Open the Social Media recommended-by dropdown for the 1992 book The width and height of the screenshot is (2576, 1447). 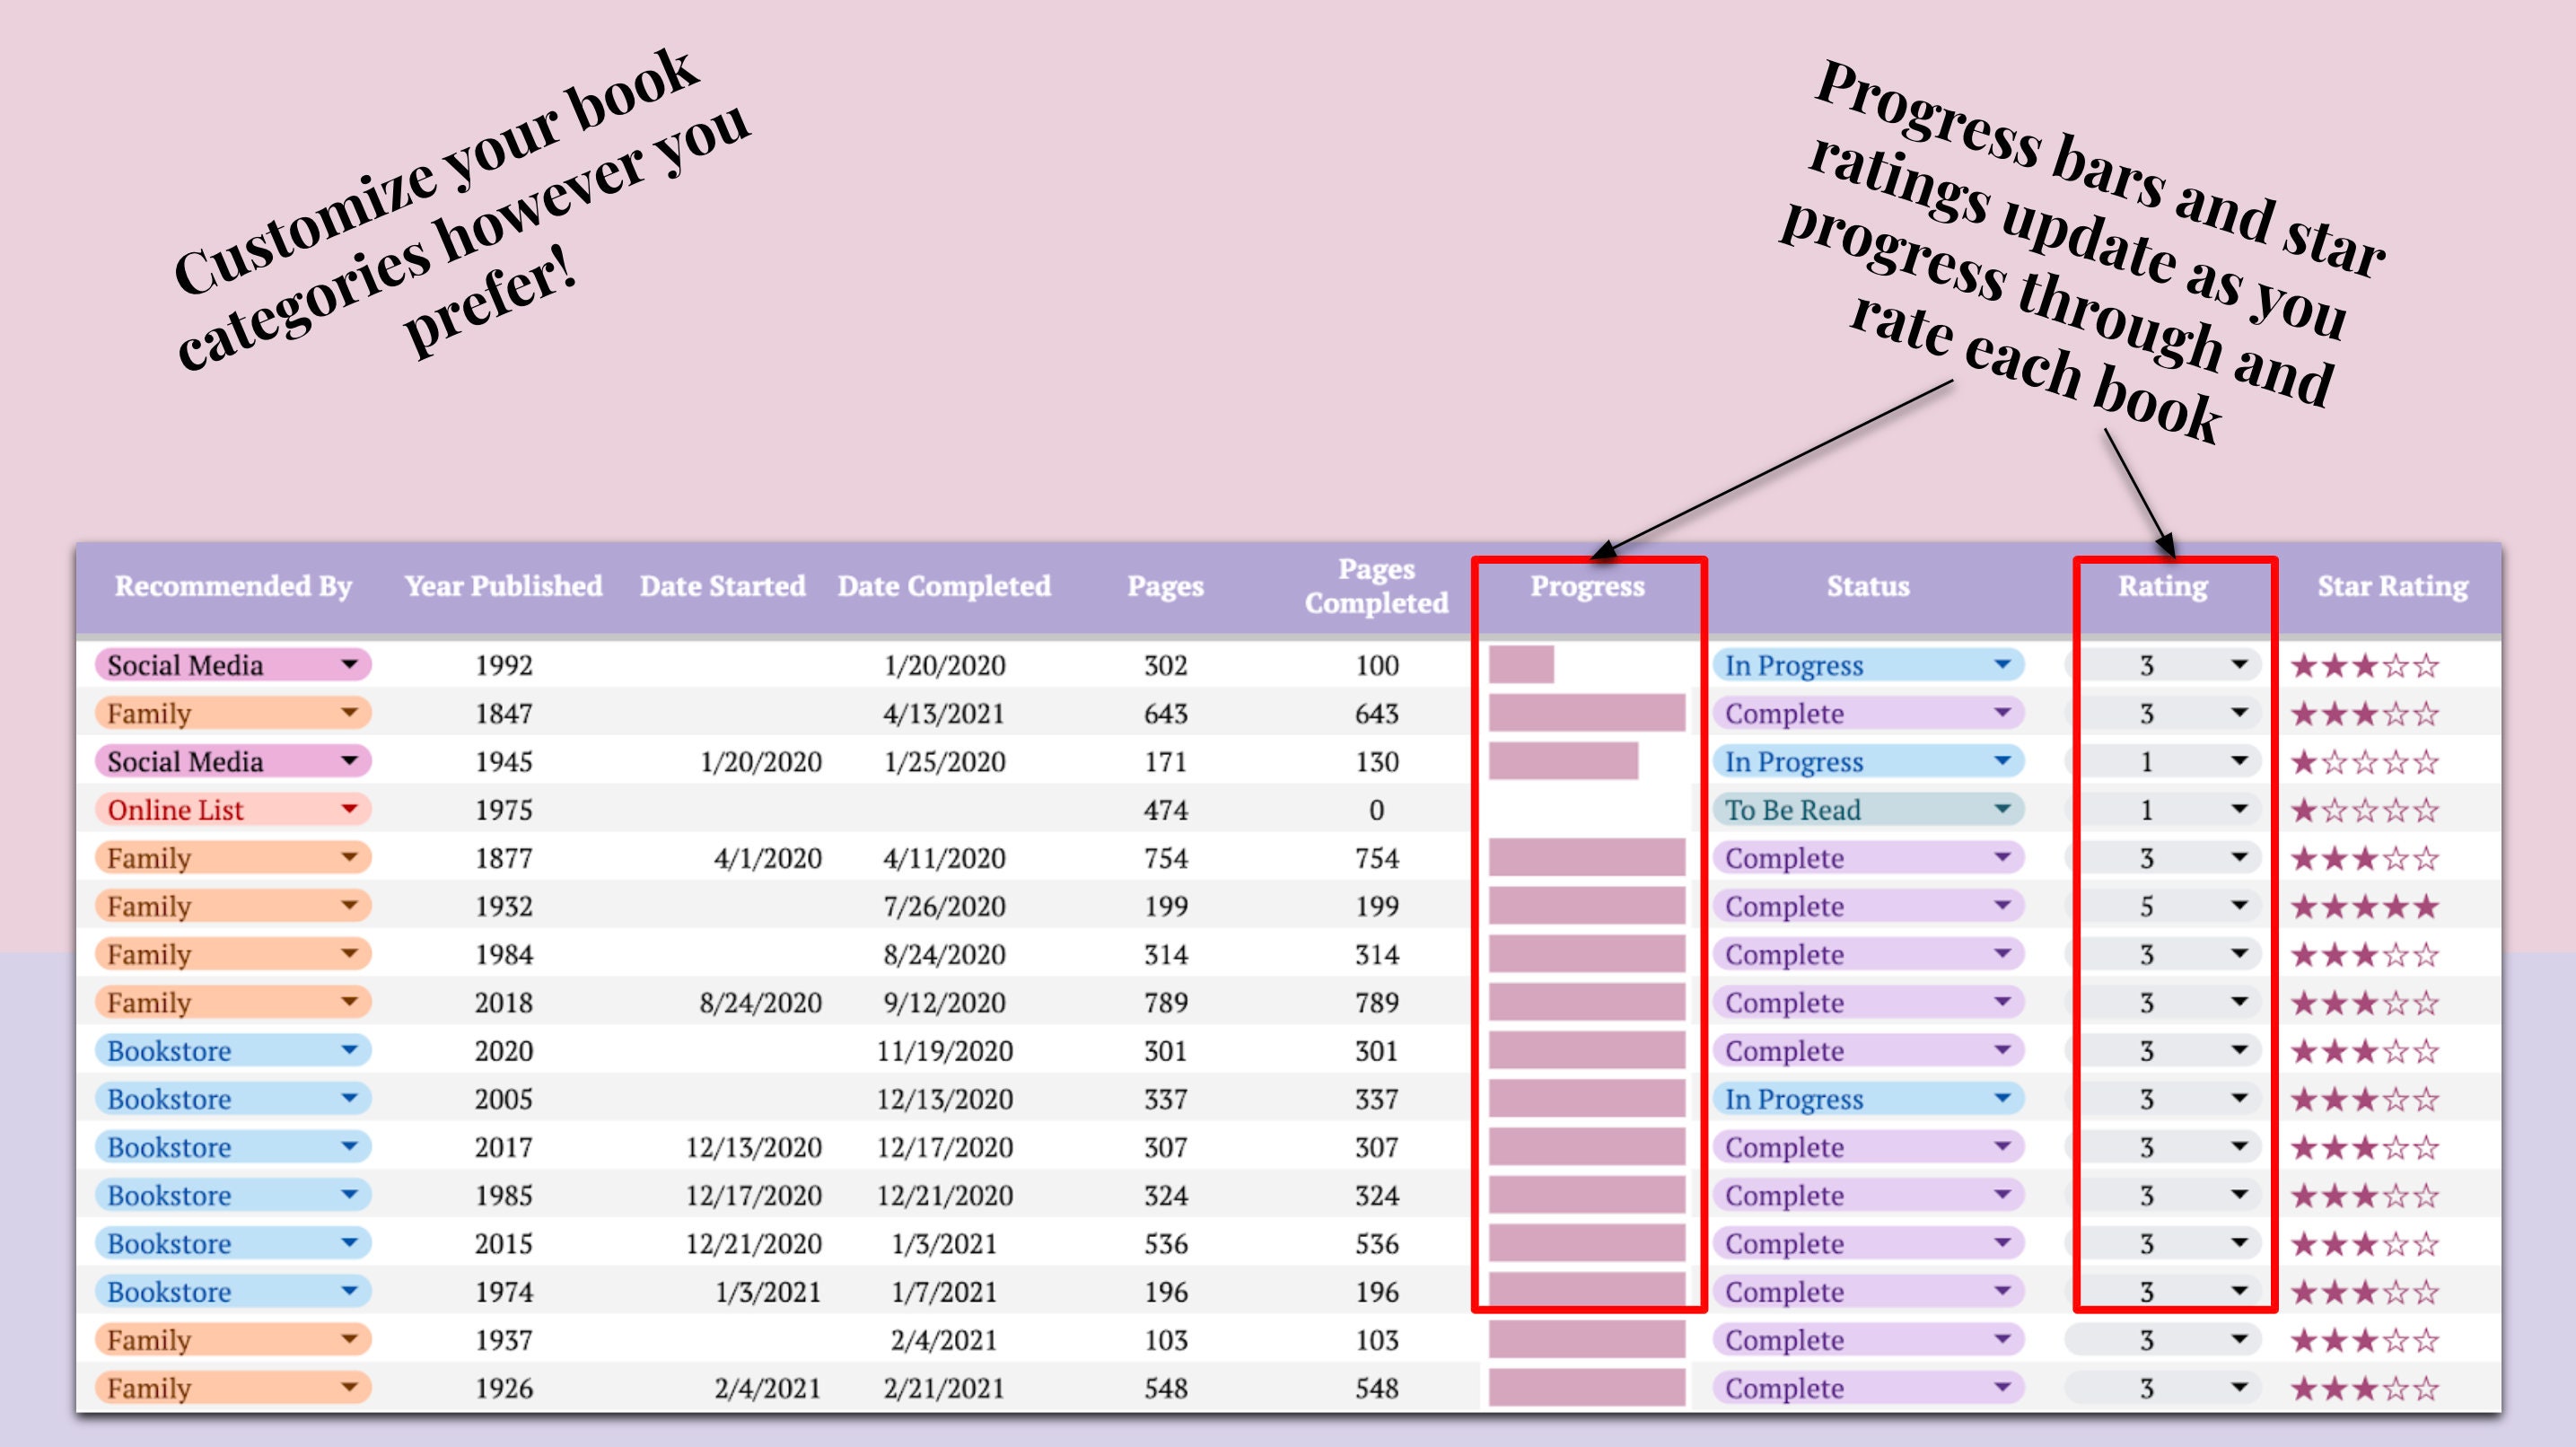tap(352, 665)
